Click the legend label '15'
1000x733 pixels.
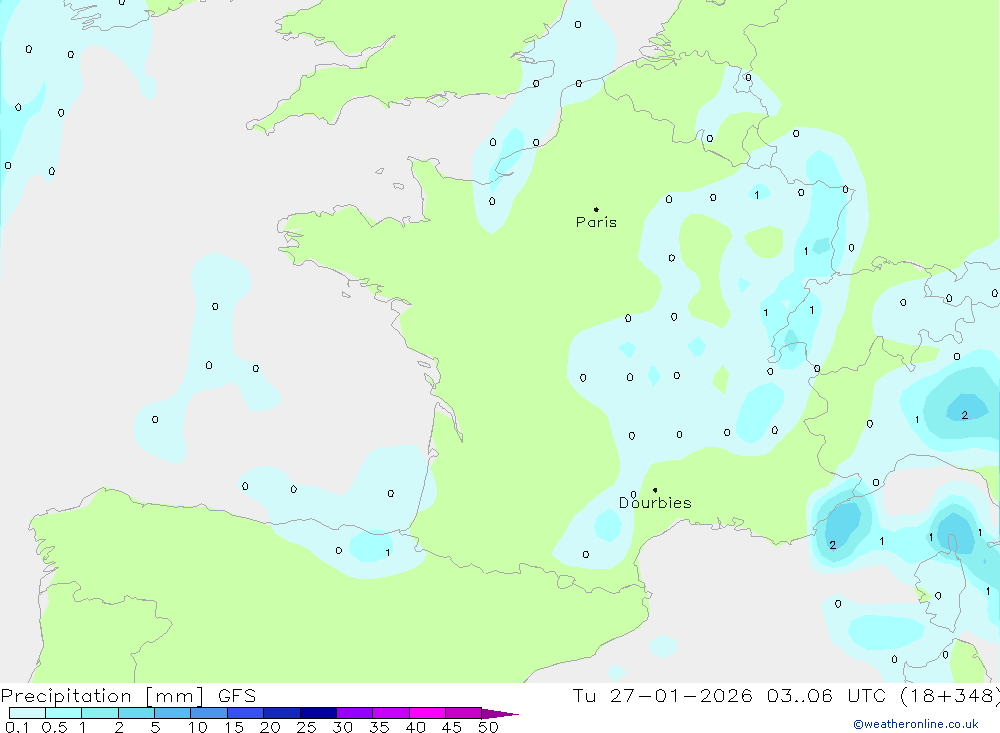coord(234,727)
